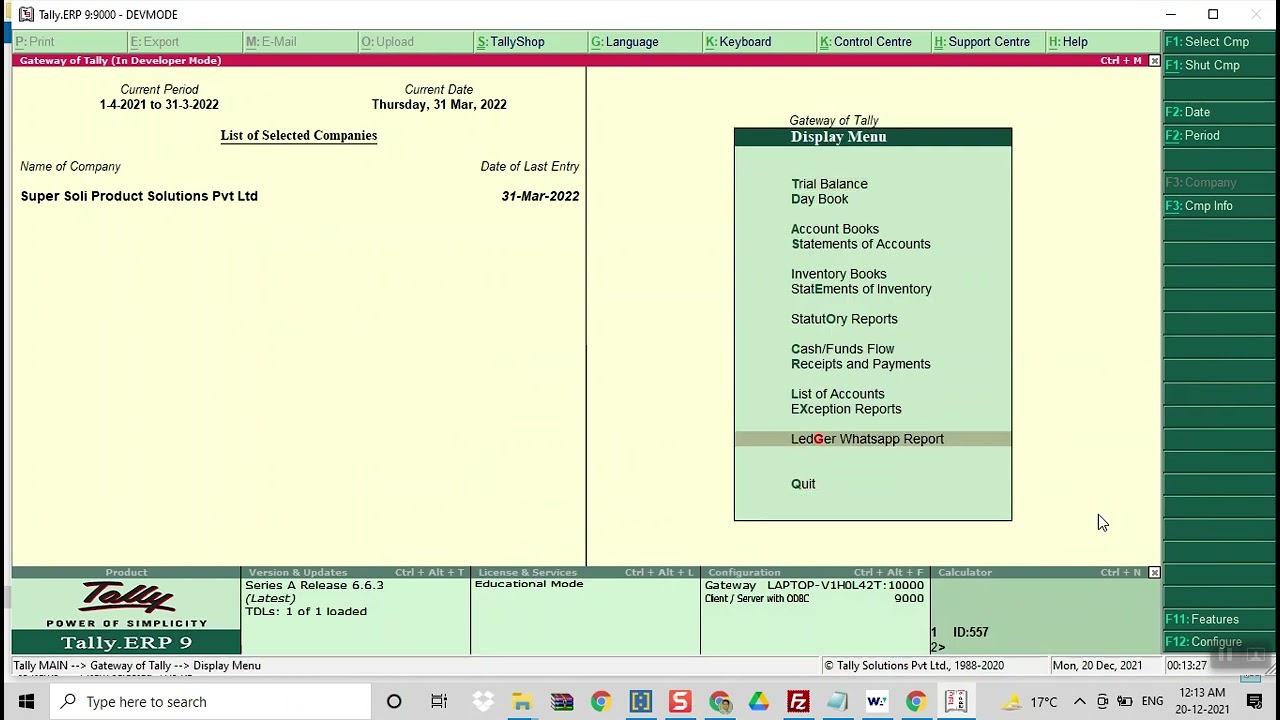Open Cortana circle icon
The height and width of the screenshot is (720, 1280).
394,702
